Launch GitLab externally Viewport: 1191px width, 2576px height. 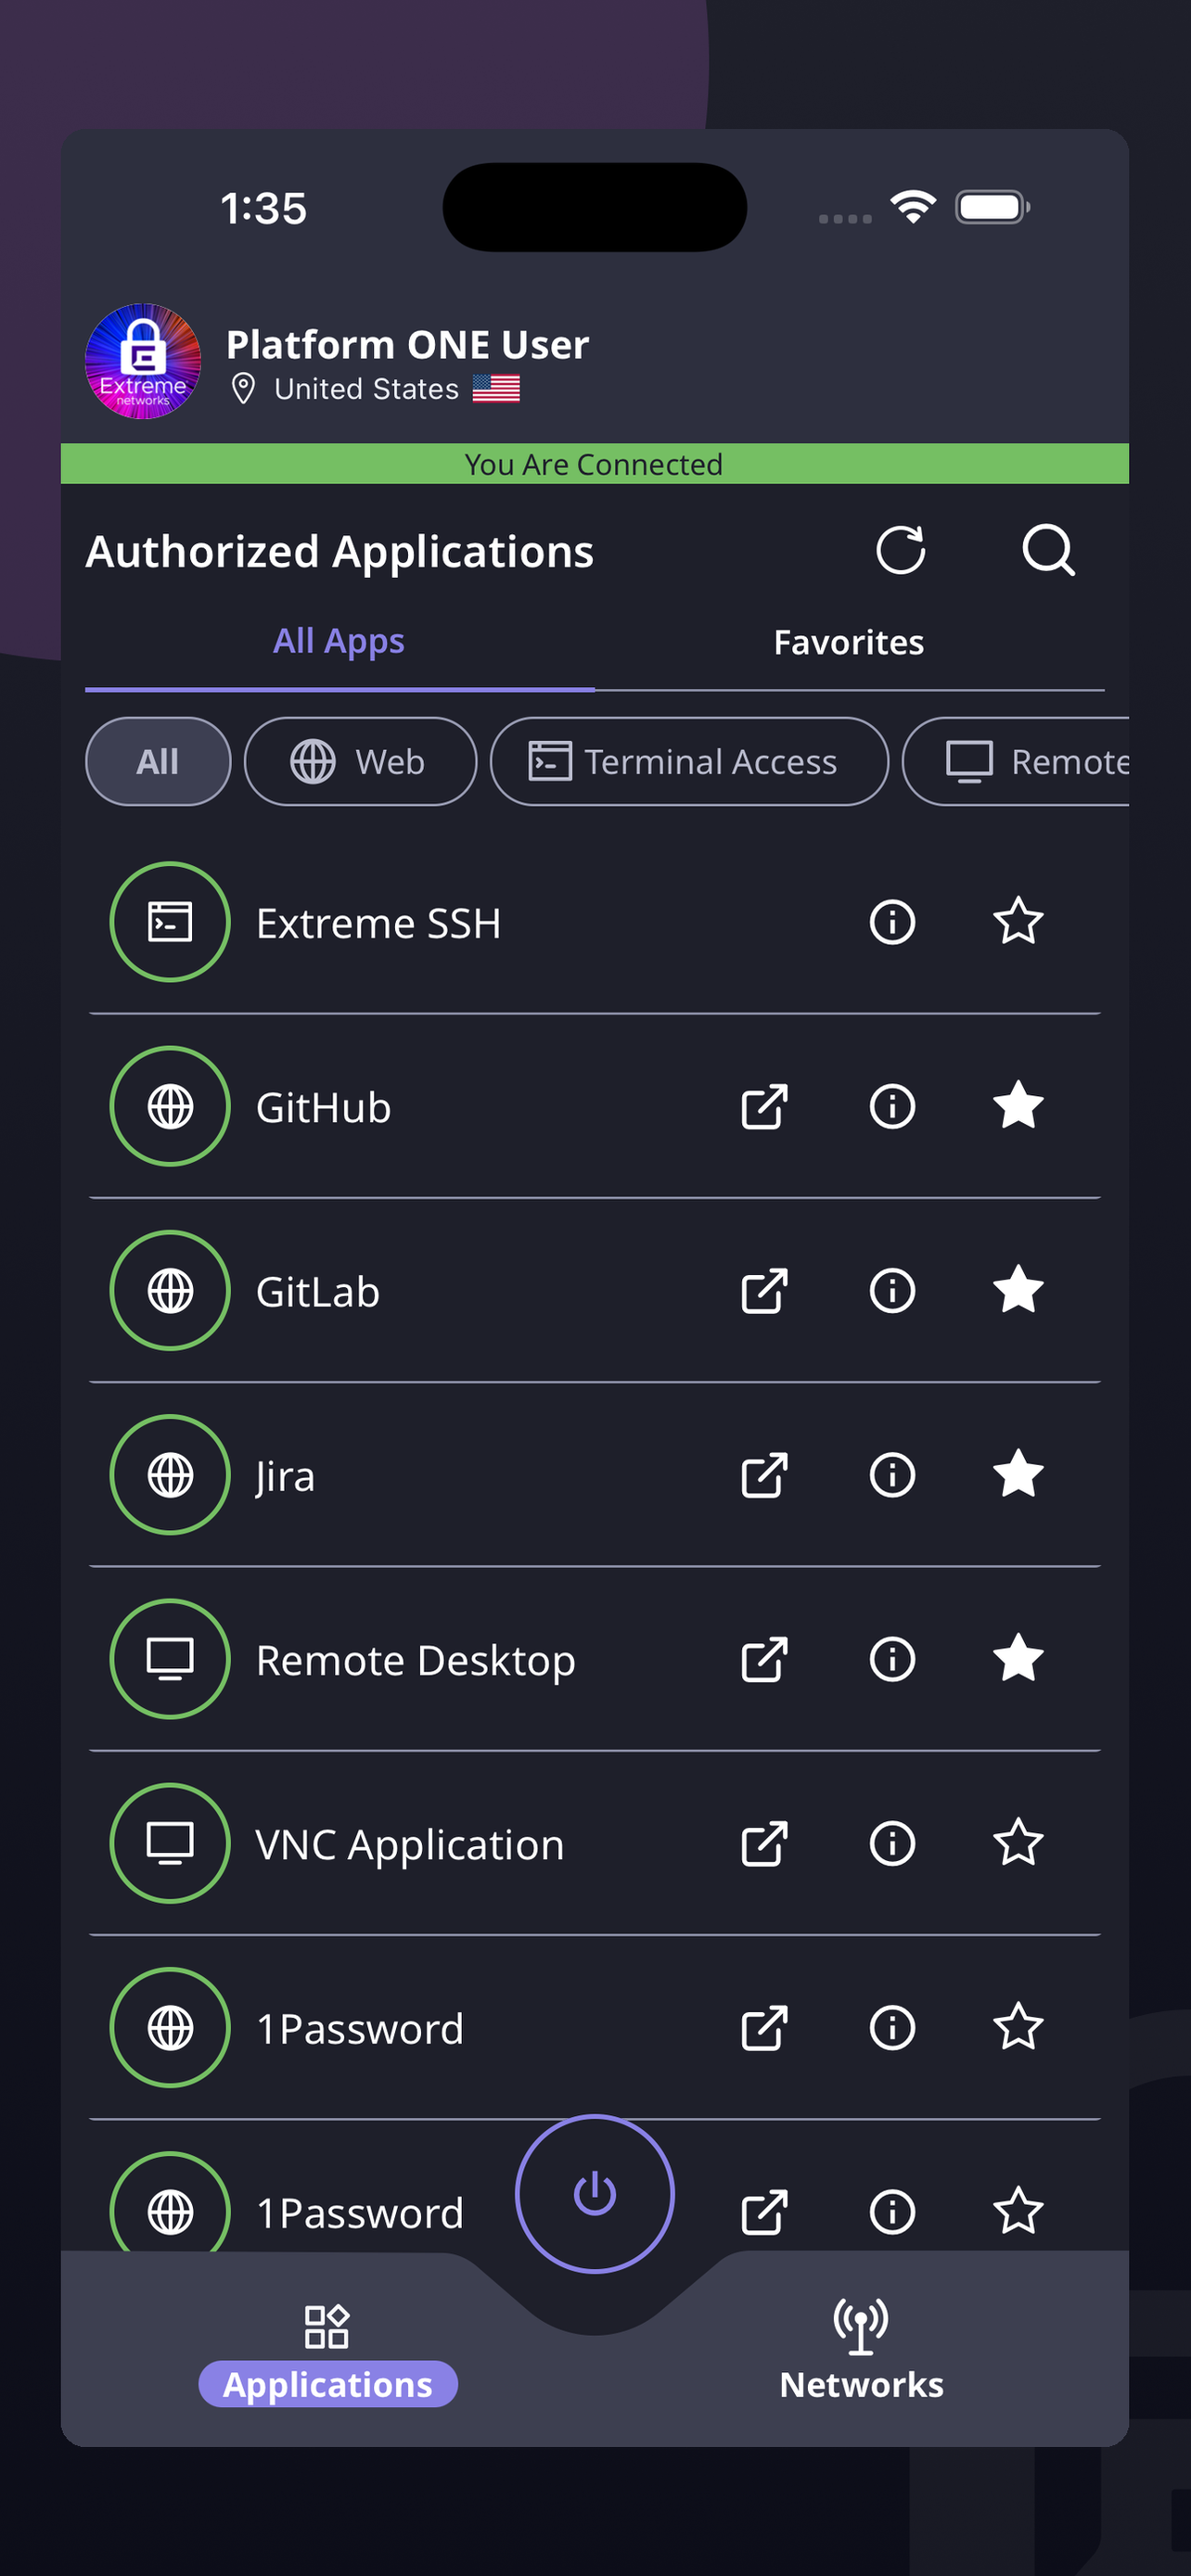[765, 1290]
